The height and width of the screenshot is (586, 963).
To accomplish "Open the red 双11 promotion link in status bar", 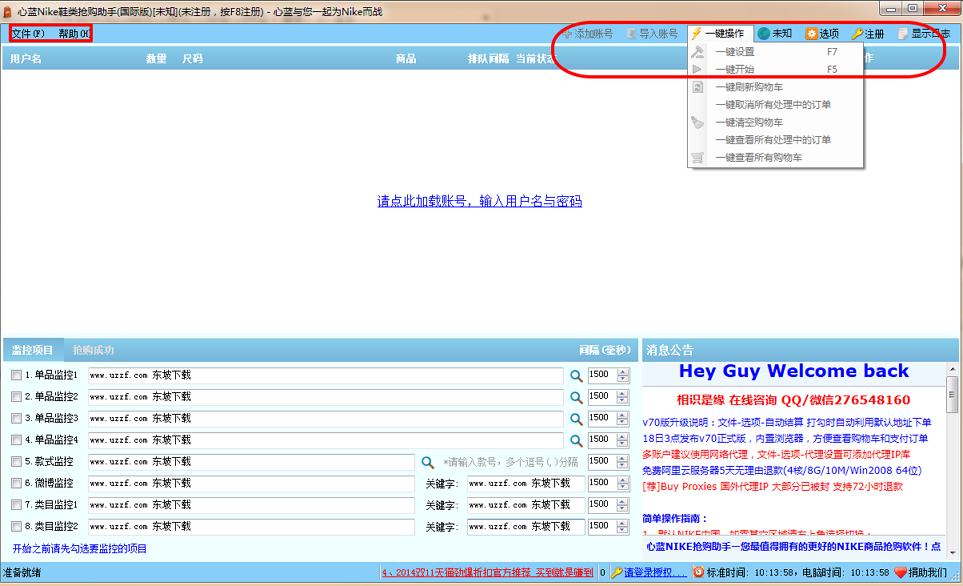I will 488,572.
